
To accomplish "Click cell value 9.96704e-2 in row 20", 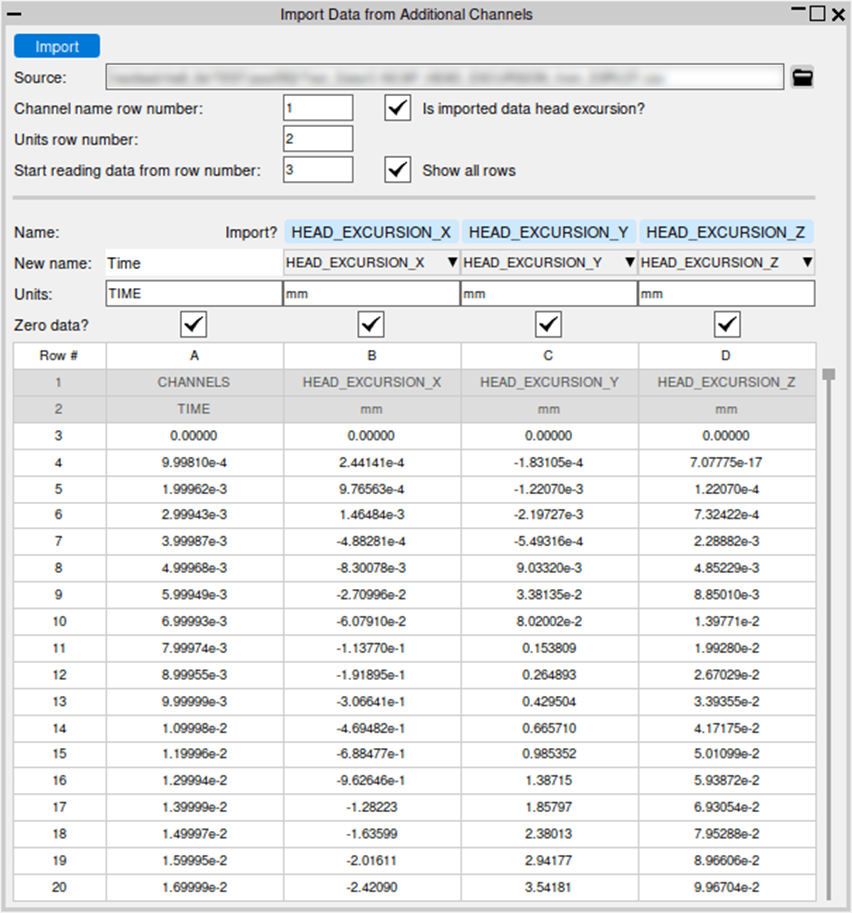I will coord(726,887).
